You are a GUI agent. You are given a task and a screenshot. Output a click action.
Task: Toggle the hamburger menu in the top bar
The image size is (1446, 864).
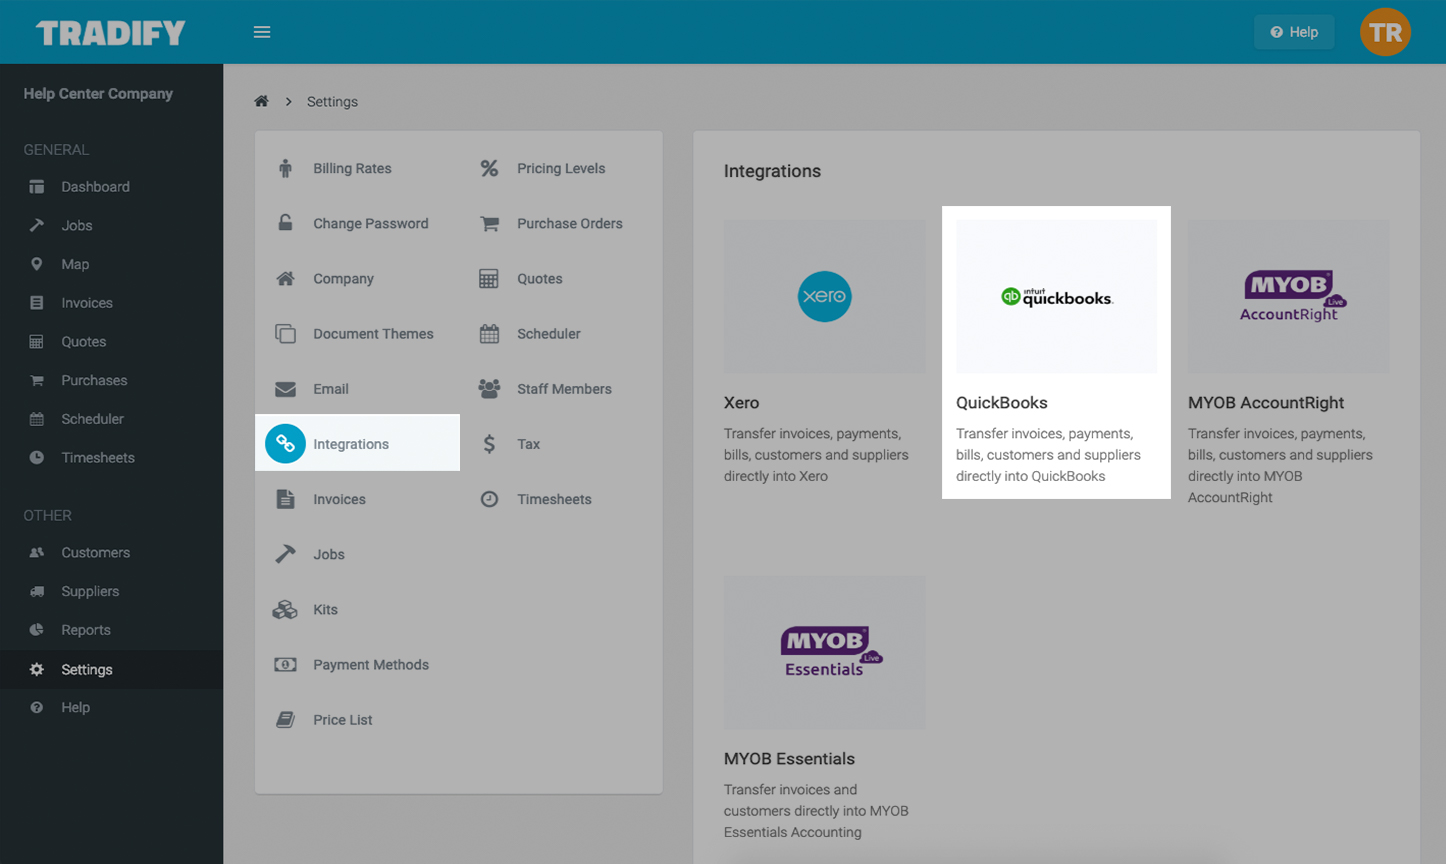click(262, 31)
